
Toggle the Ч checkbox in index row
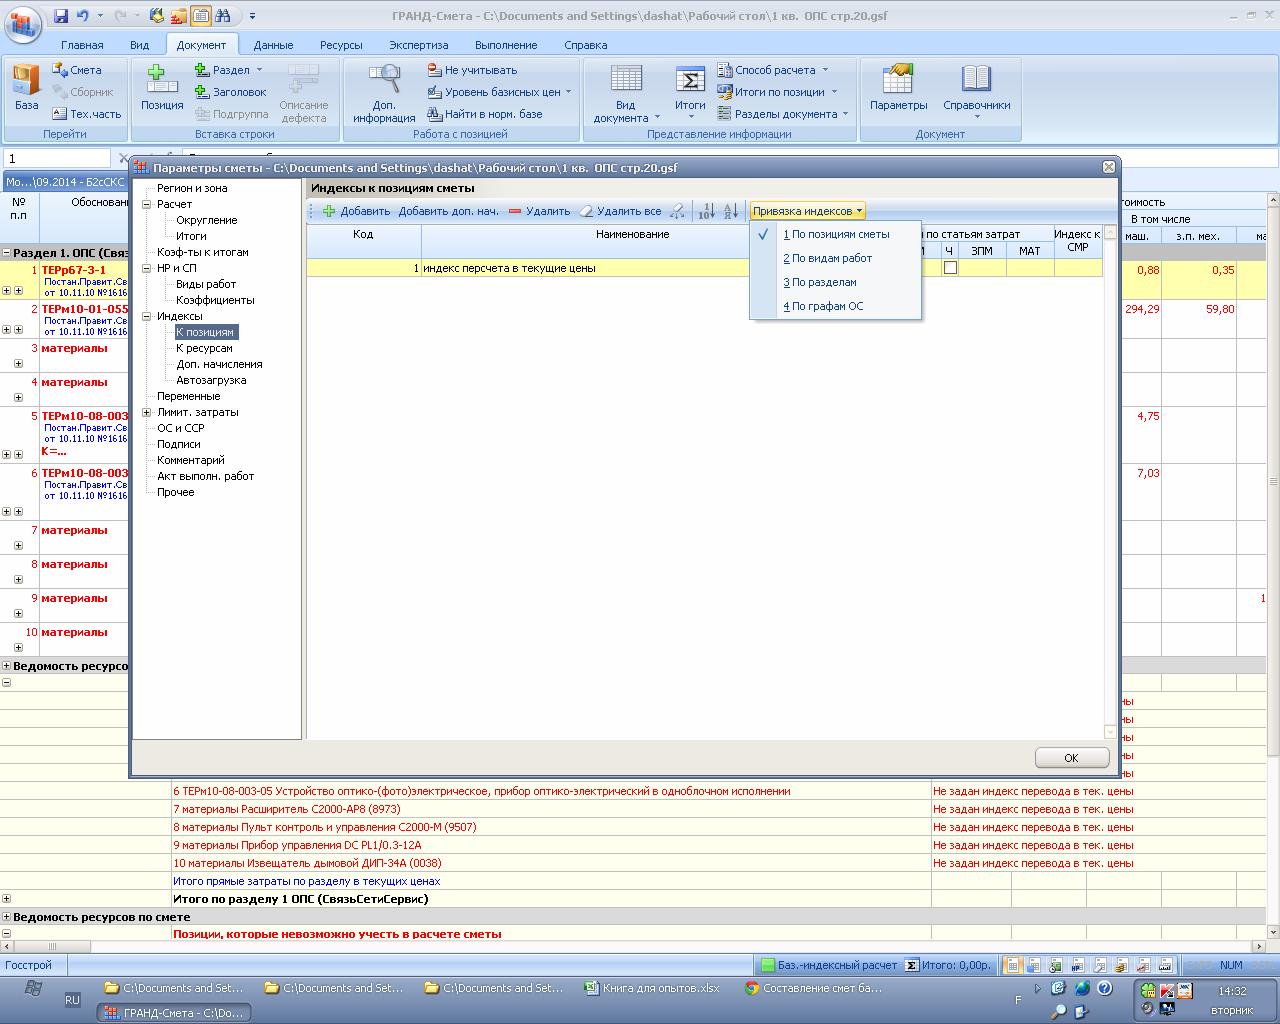pos(950,268)
